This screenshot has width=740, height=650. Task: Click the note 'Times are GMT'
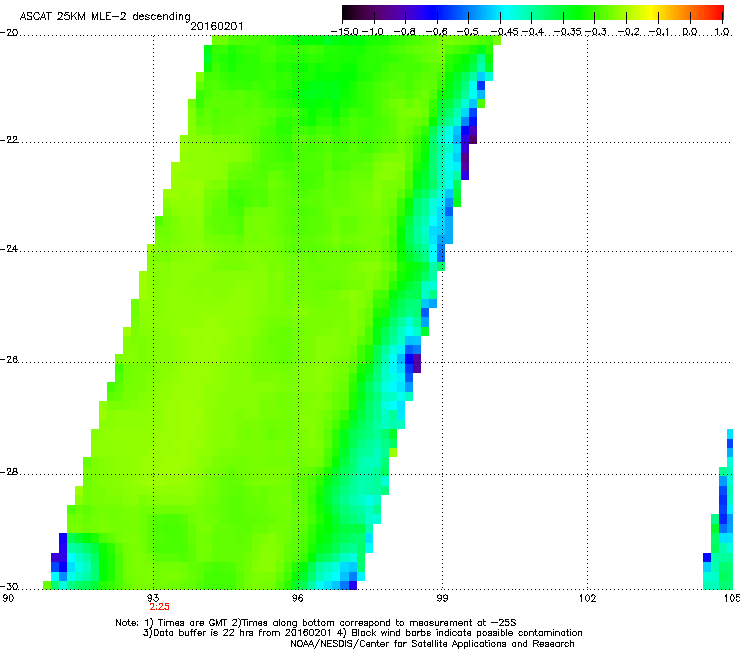(x=193, y=623)
